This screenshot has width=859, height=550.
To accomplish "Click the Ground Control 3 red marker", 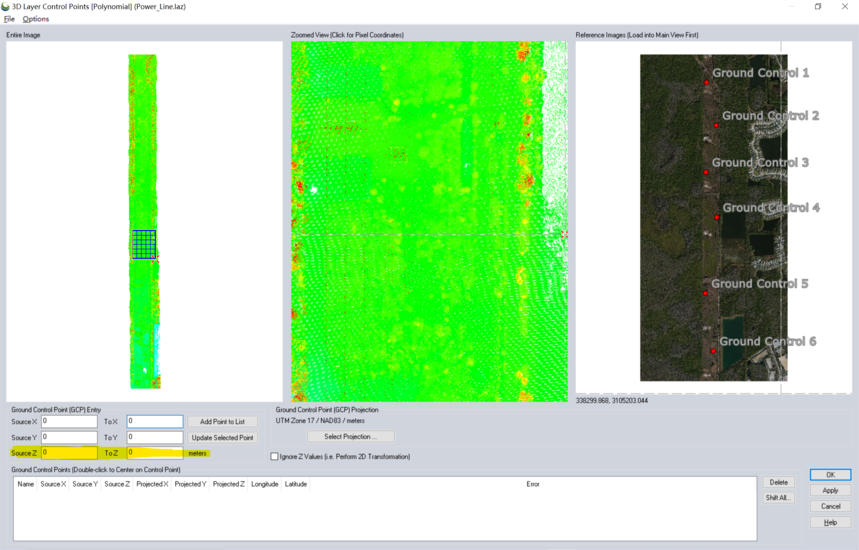I will pyautogui.click(x=706, y=172).
